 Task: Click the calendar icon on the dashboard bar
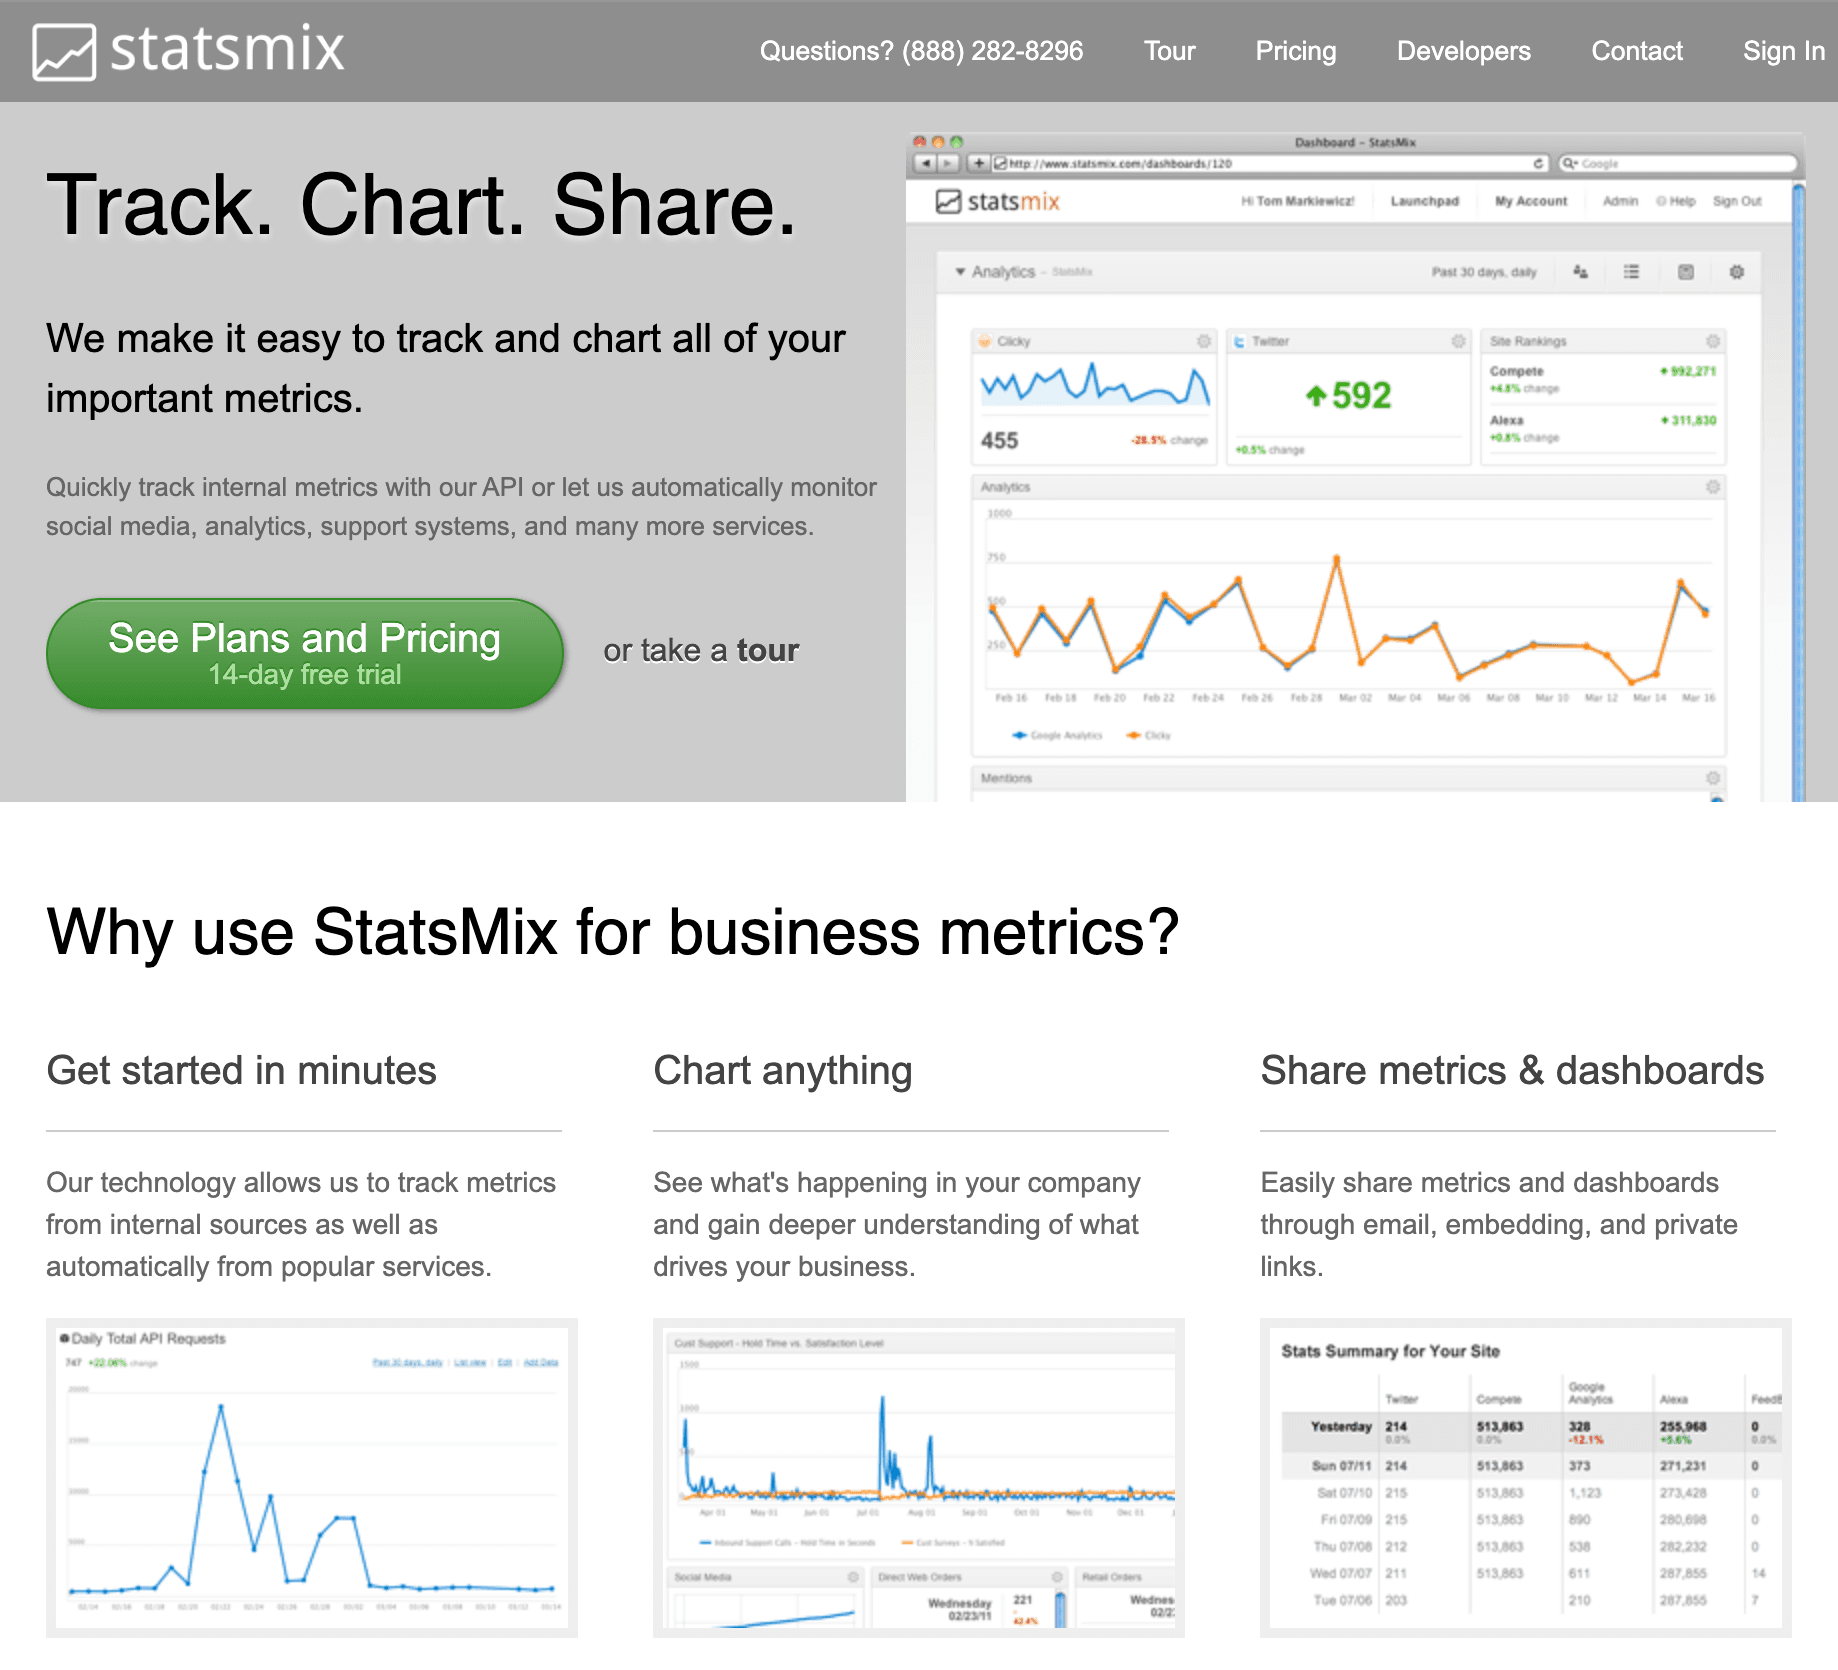point(1686,272)
